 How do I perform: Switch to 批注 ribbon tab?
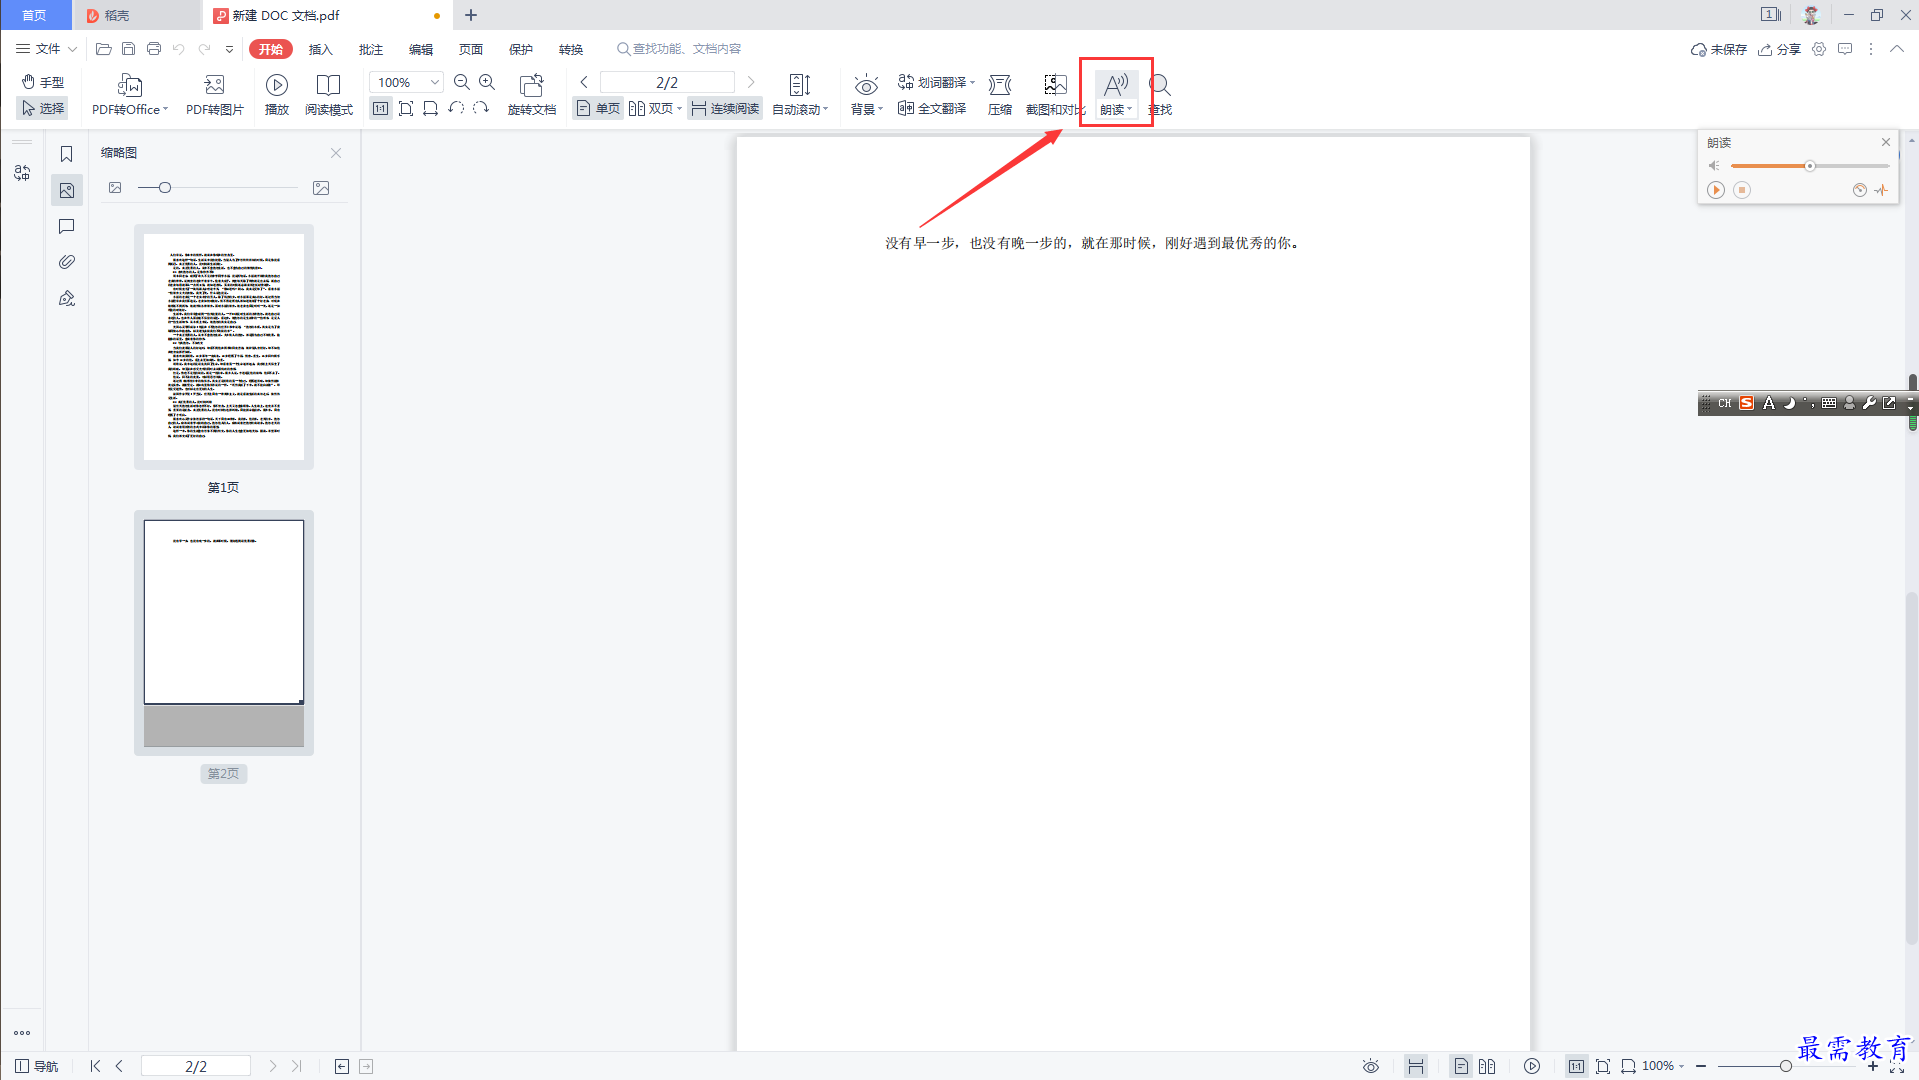pos(371,49)
